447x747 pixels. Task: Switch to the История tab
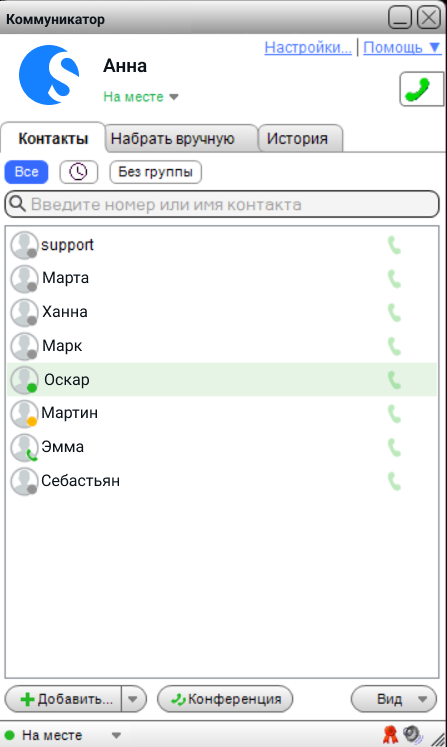tap(300, 139)
